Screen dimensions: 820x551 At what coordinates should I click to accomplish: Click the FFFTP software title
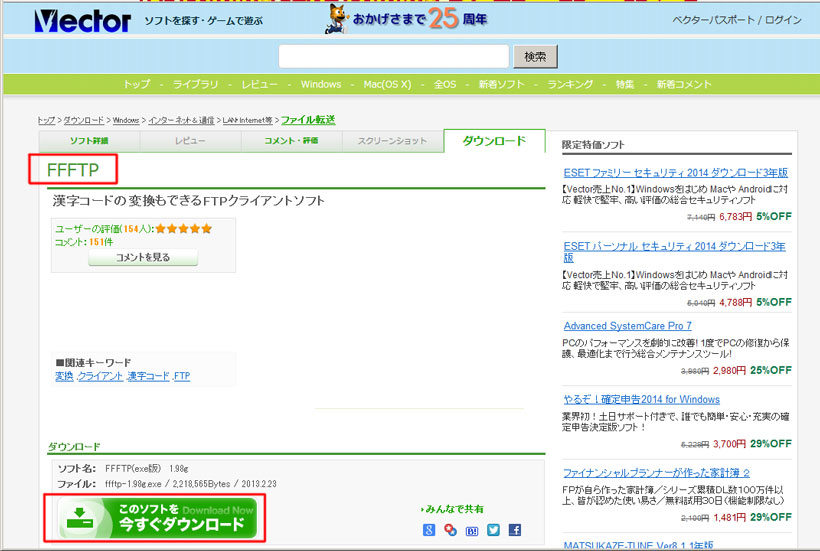coord(73,170)
